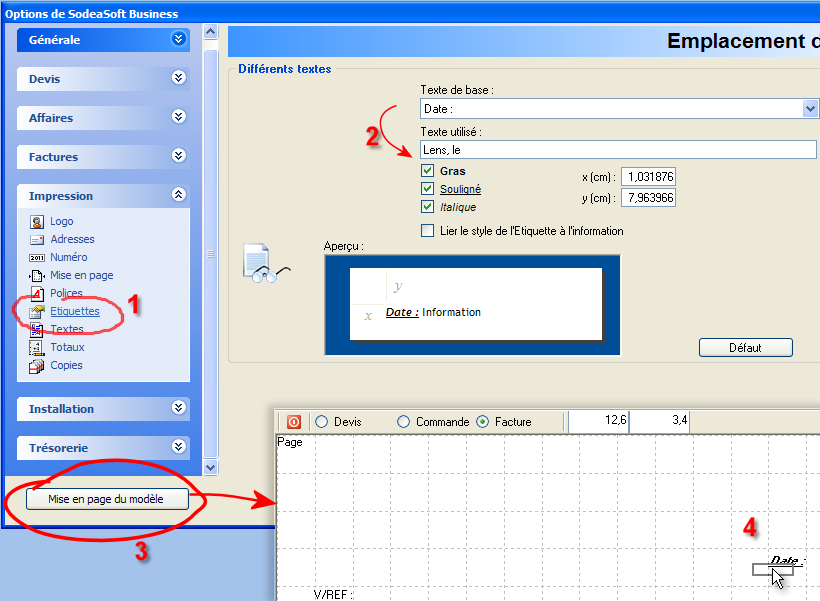Select the Etiquettes link
The width and height of the screenshot is (820, 601).
tap(75, 311)
